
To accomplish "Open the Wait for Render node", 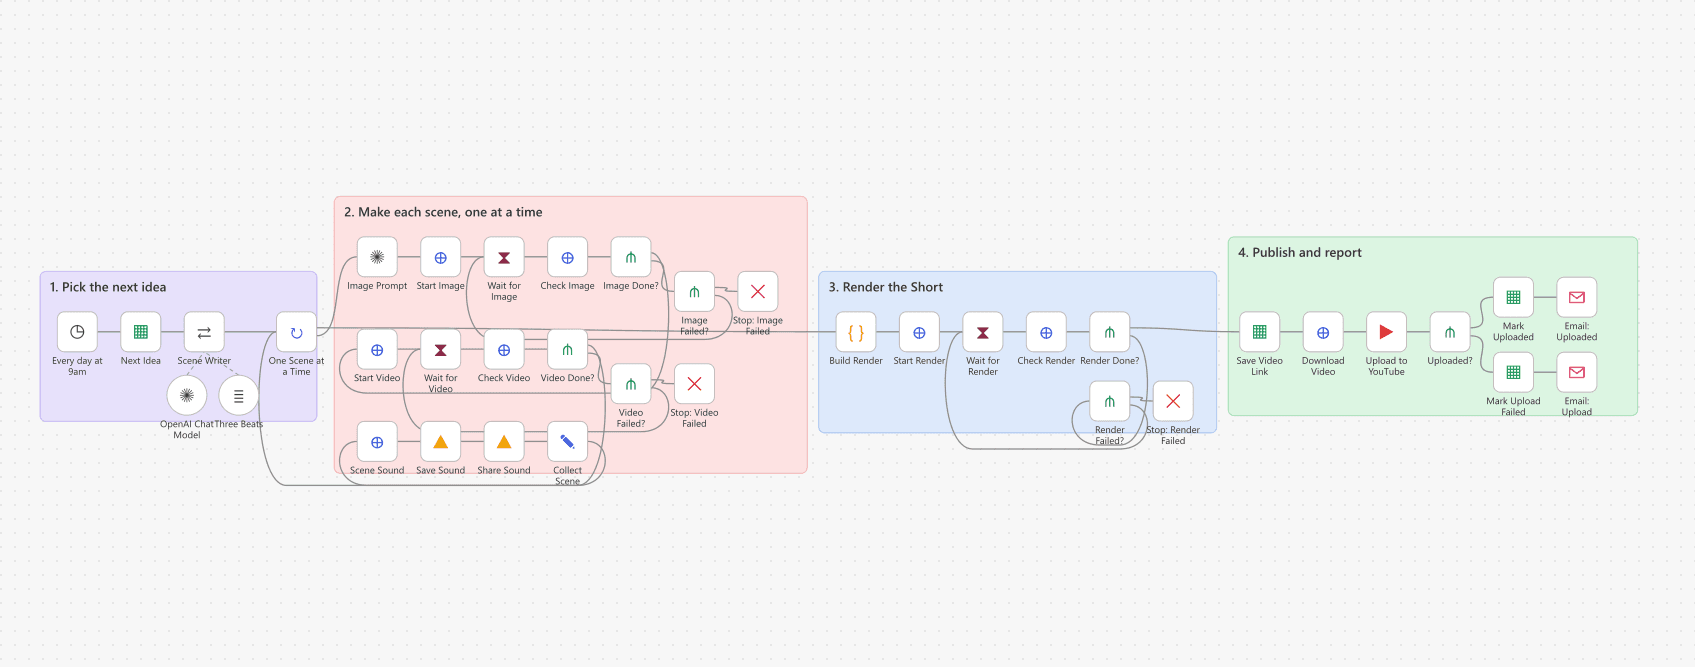I will click(983, 332).
